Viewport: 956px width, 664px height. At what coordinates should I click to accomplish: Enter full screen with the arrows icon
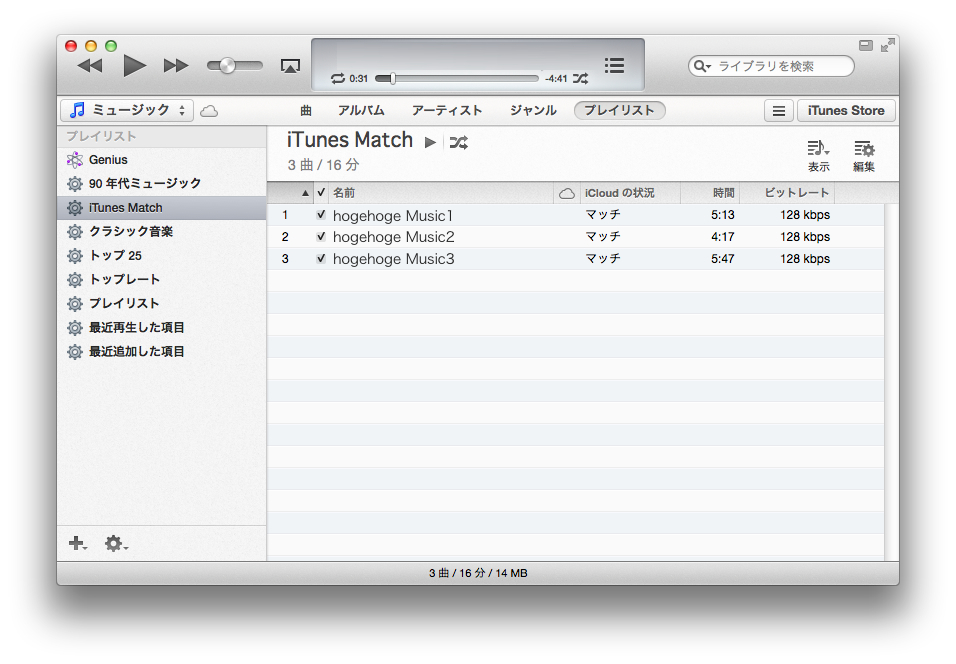[888, 45]
